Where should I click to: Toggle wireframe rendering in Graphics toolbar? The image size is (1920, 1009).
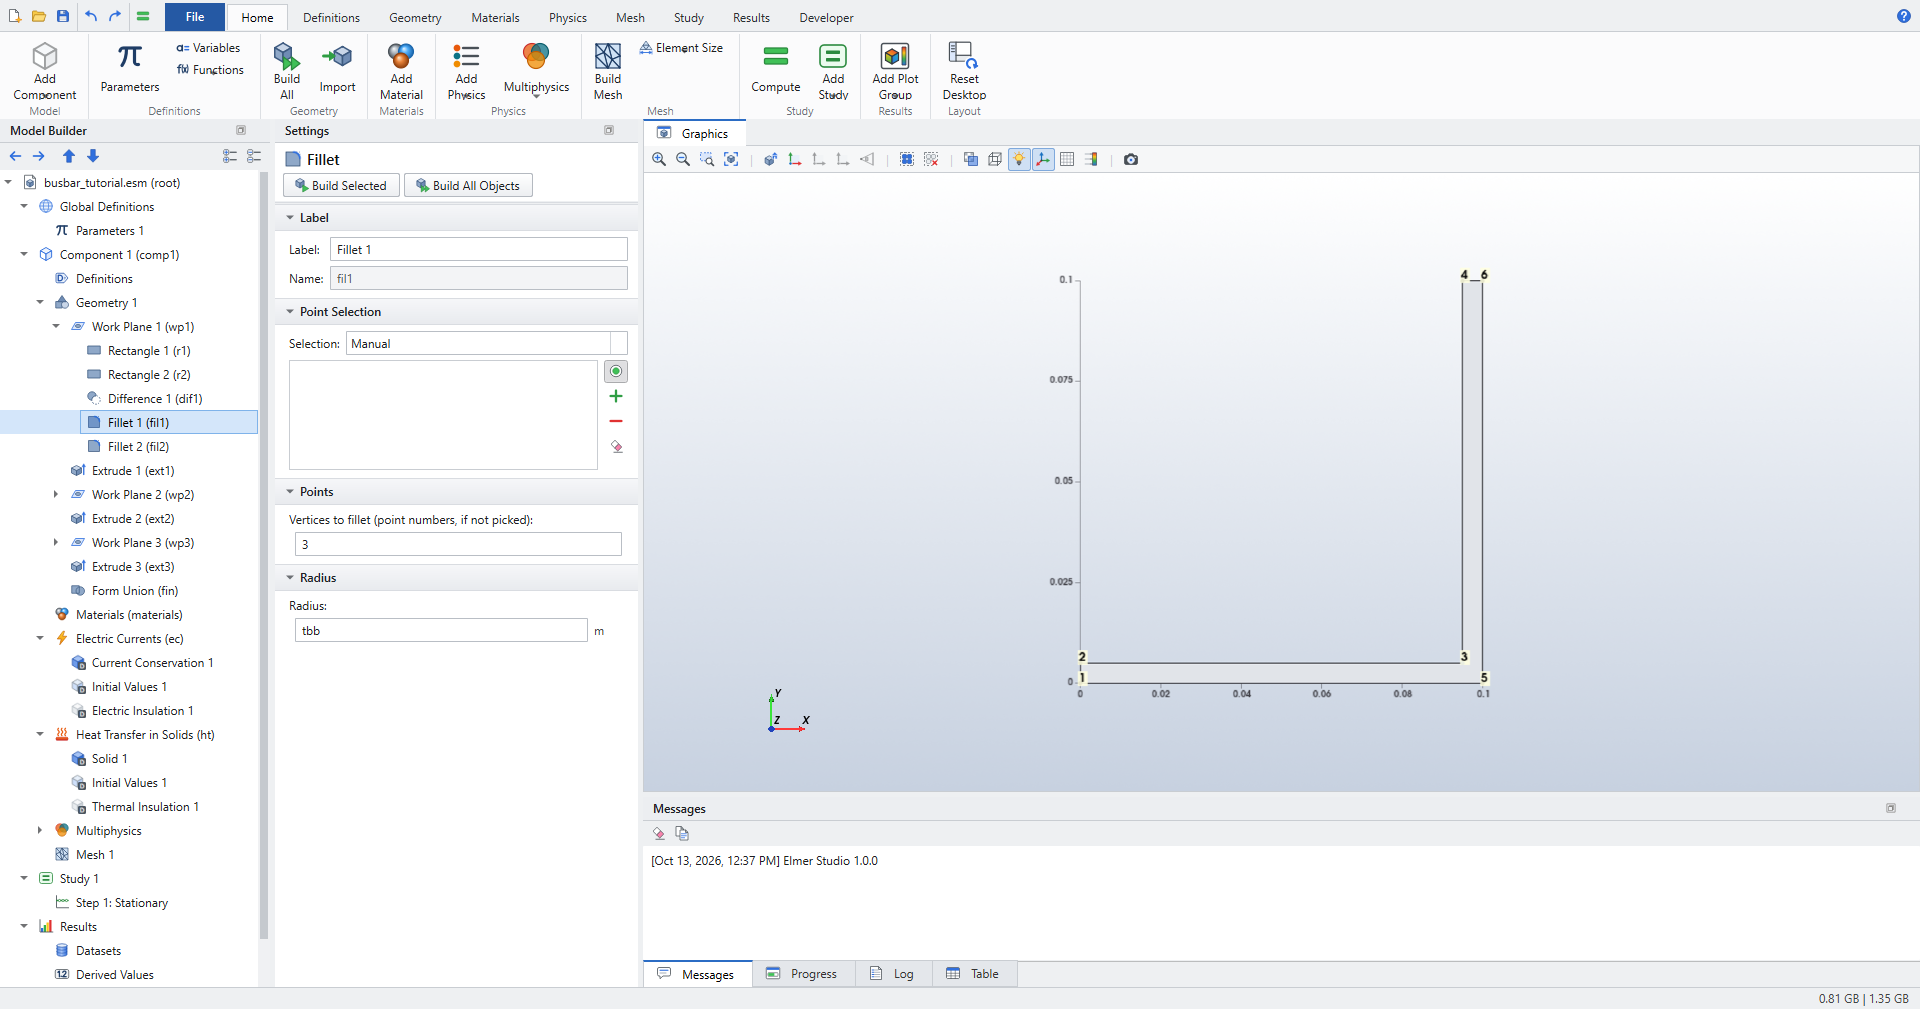pos(995,159)
